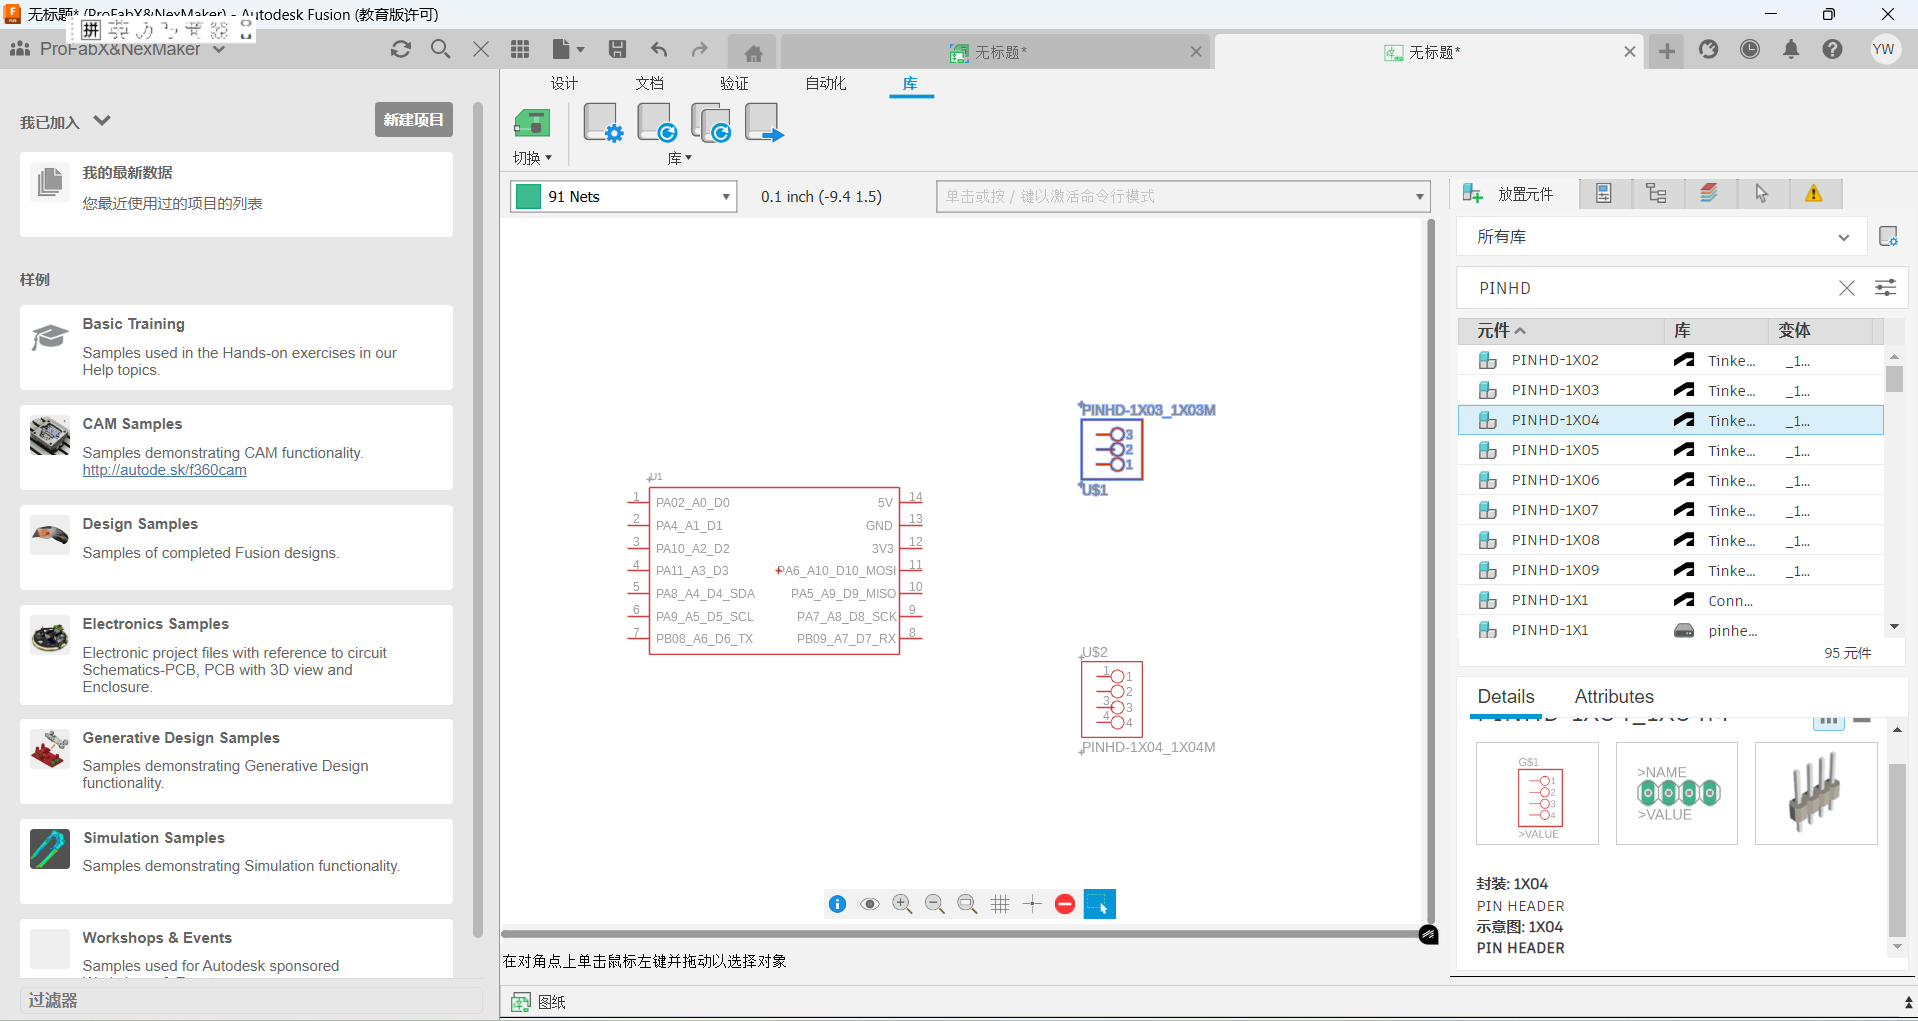Viewport: 1918px width, 1021px height.
Task: Open the autode.sk/f360cam link
Action: pyautogui.click(x=164, y=470)
